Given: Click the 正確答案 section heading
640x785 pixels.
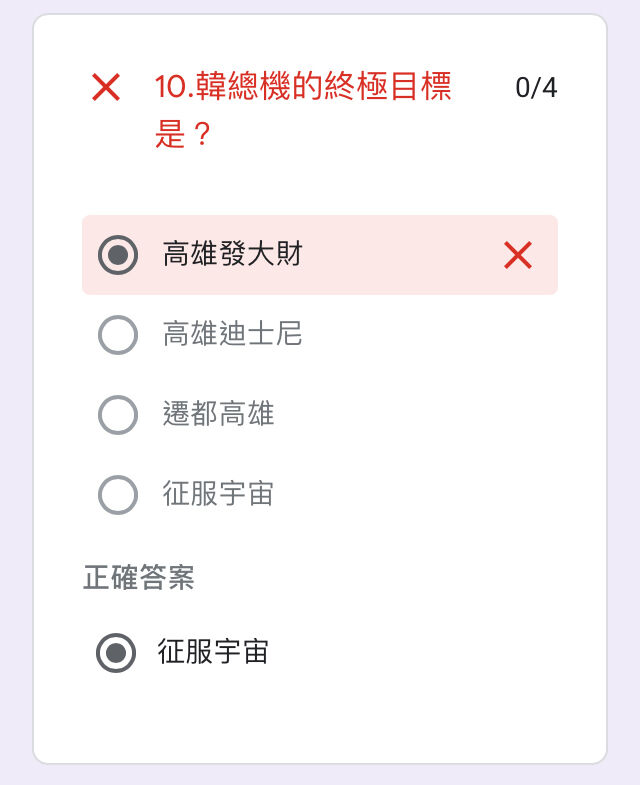Looking at the screenshot, I should point(139,577).
